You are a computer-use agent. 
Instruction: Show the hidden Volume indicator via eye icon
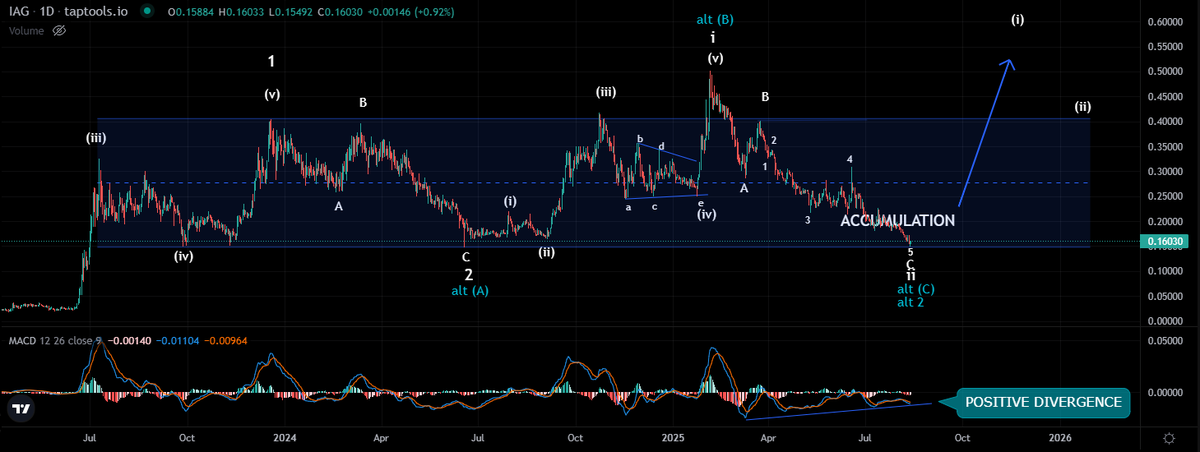pyautogui.click(x=59, y=31)
